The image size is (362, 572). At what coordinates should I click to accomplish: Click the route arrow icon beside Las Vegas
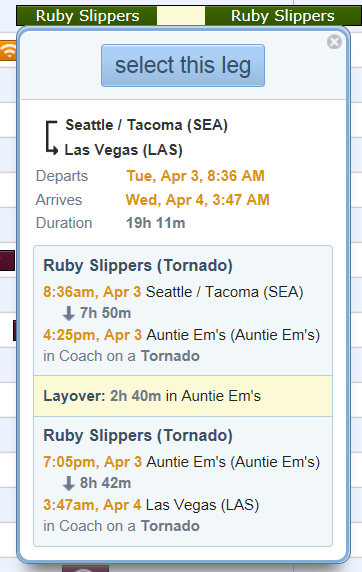(52, 138)
